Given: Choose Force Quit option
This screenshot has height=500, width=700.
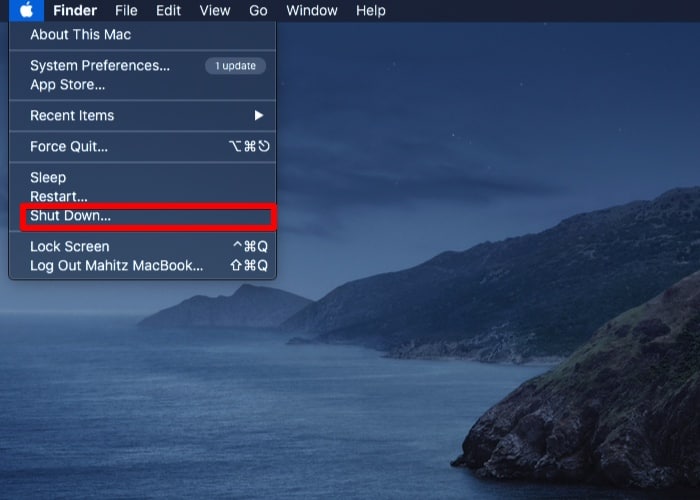Looking at the screenshot, I should click(x=69, y=147).
